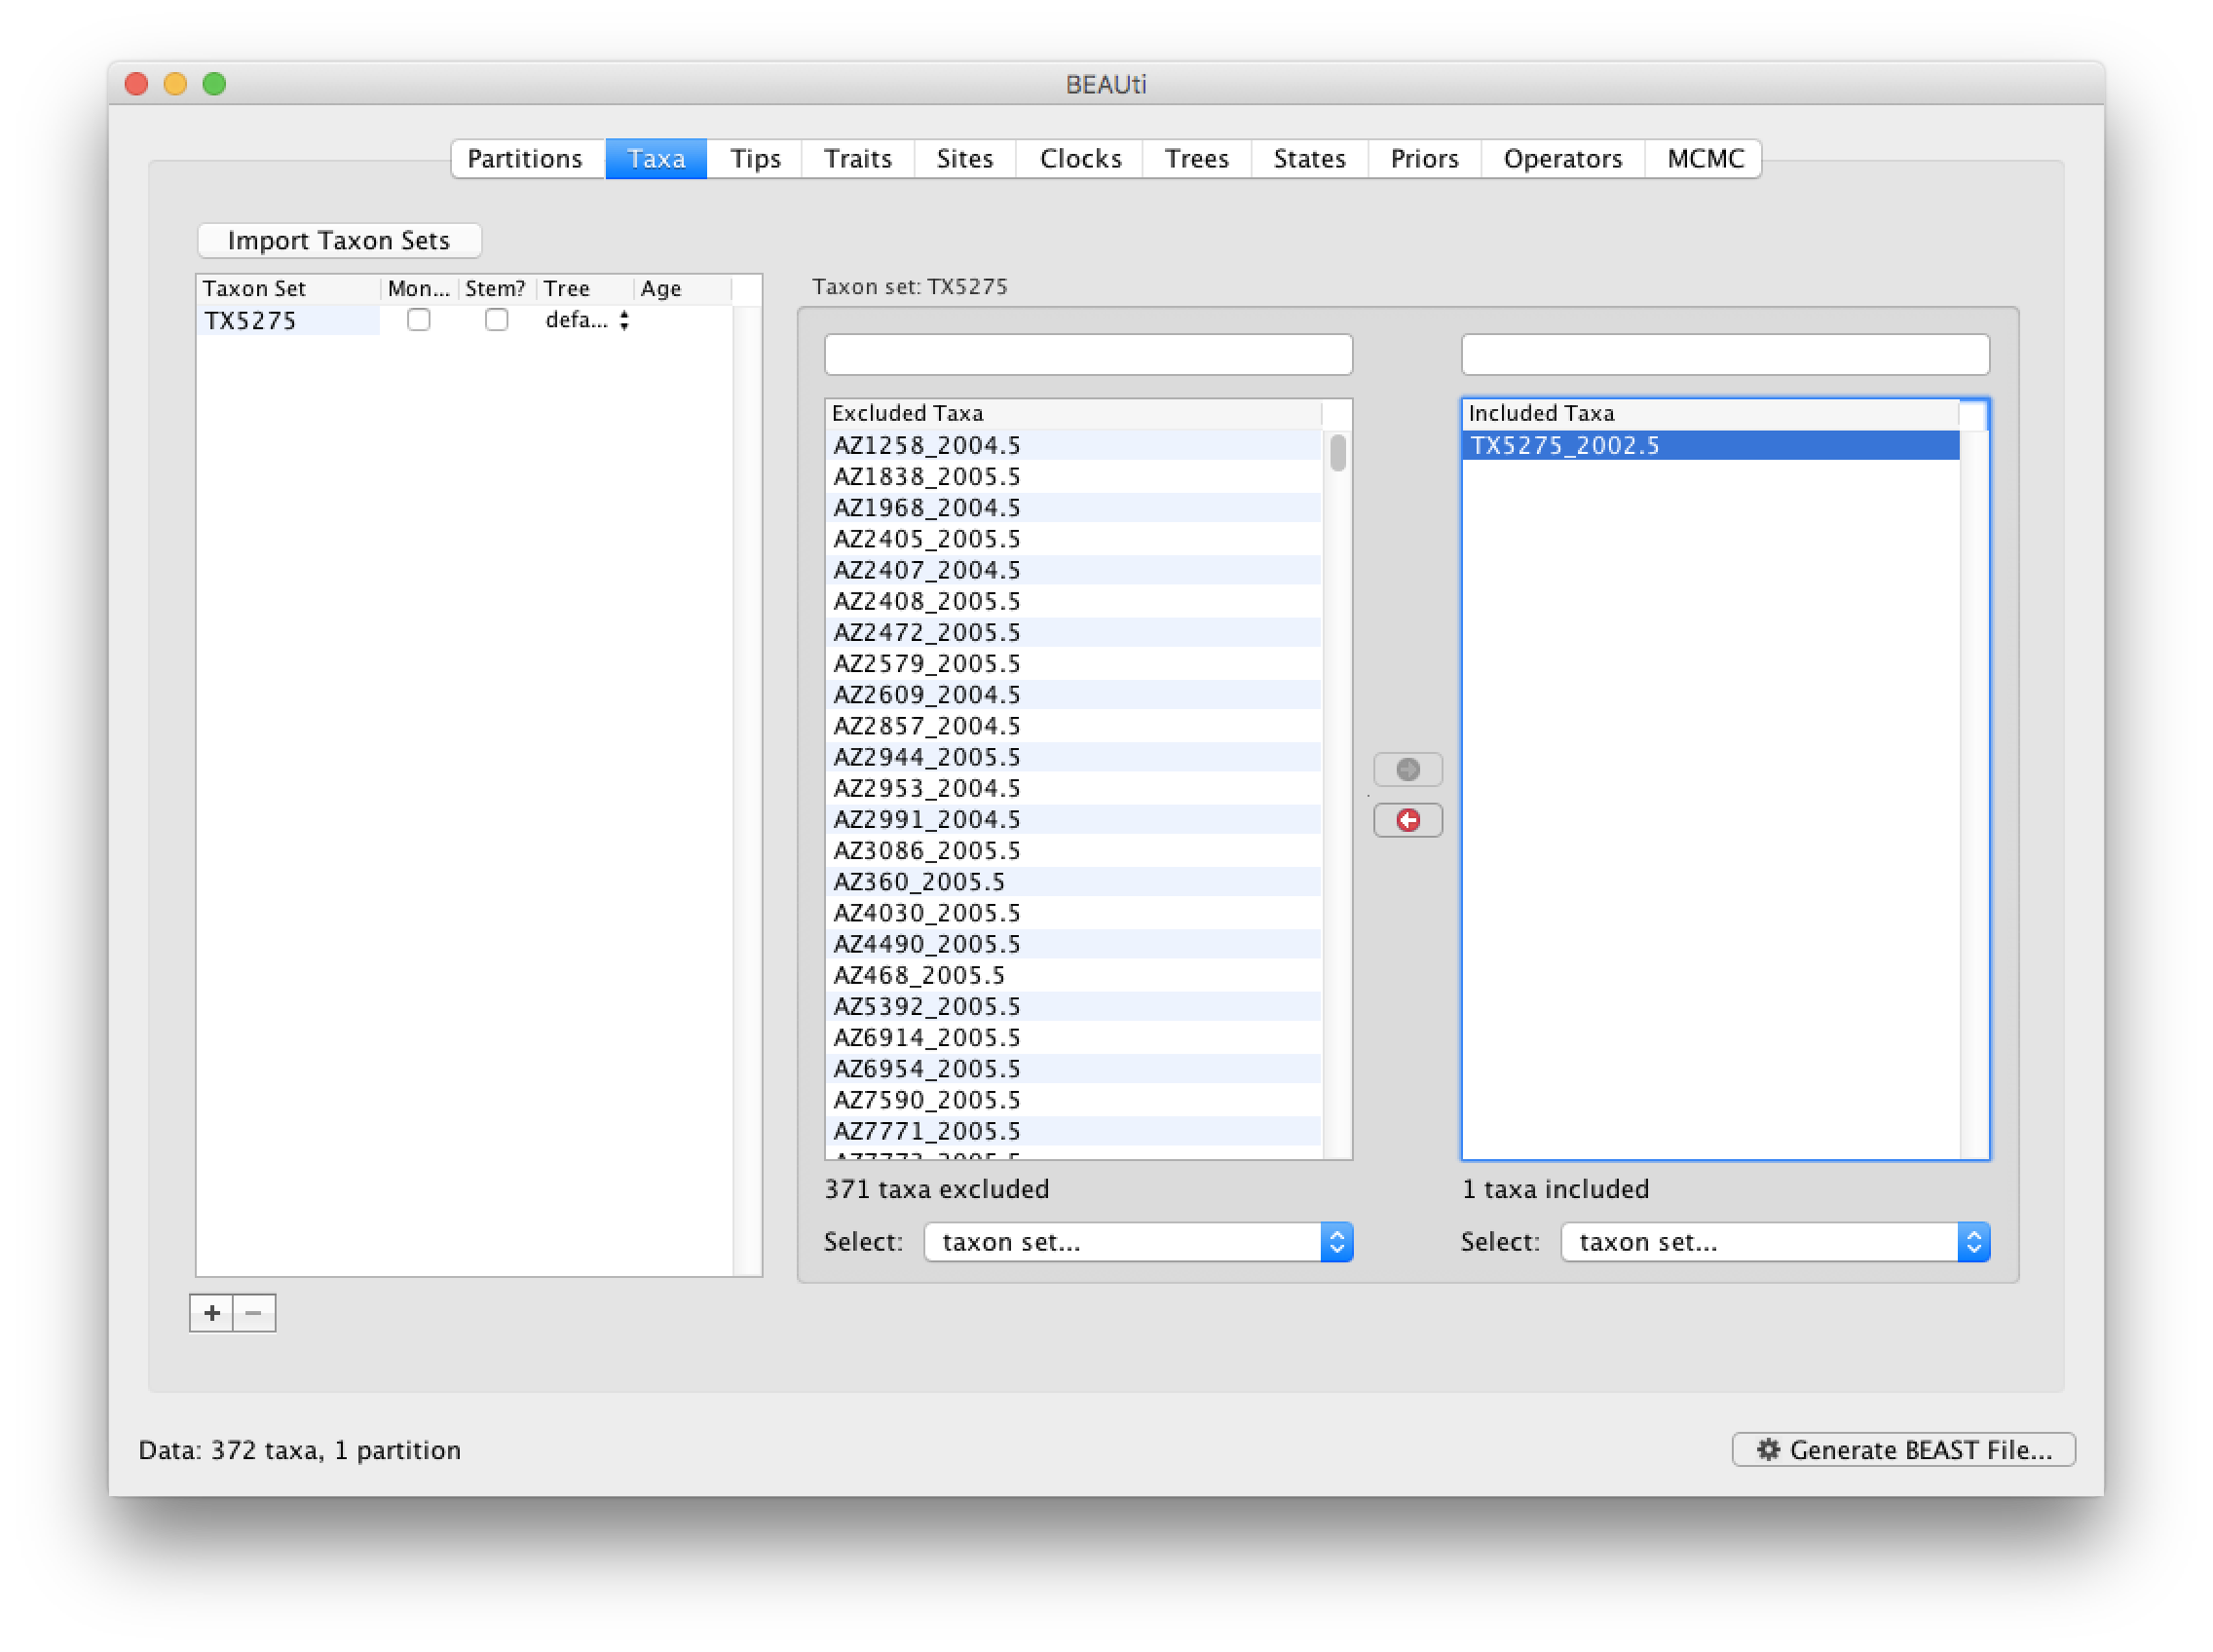Open included taxa Select taxon set dropdown
The height and width of the screenshot is (1652, 2213).
point(1775,1242)
